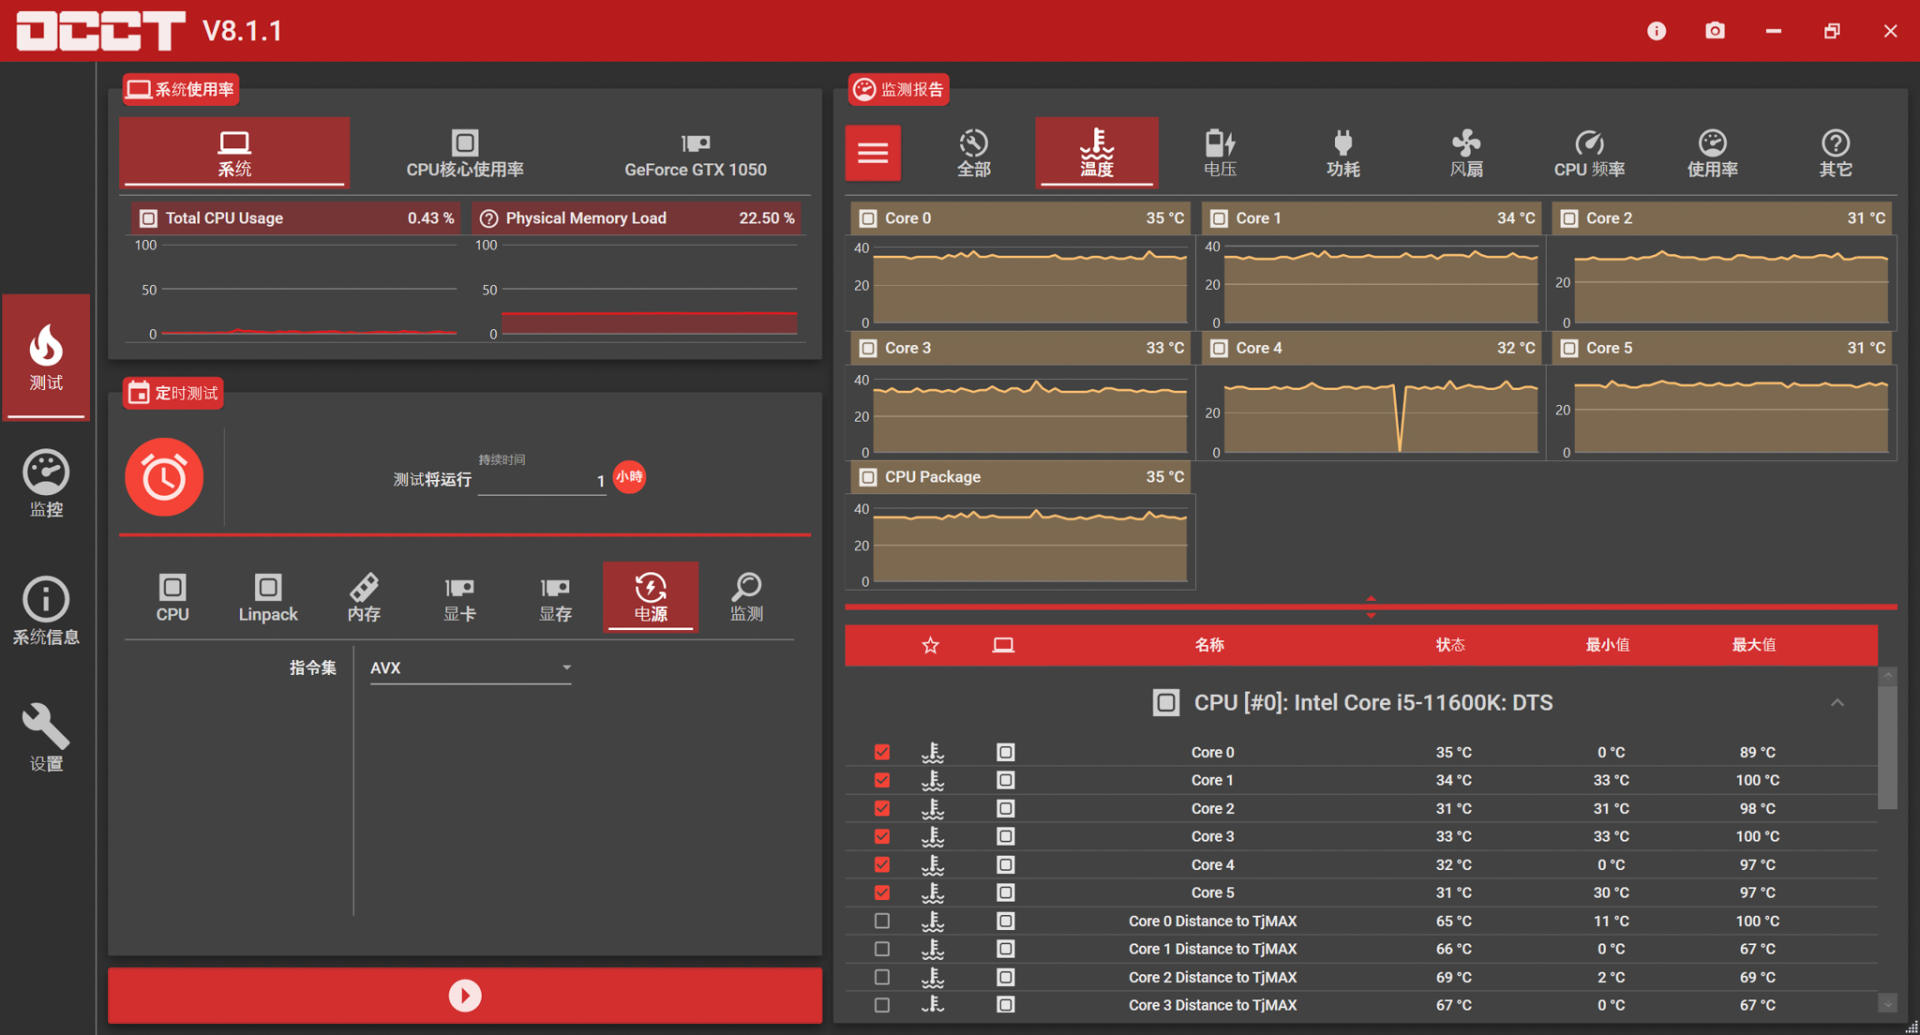Switch to CPU核心使用率 tab
1920x1035 pixels.
[x=465, y=153]
